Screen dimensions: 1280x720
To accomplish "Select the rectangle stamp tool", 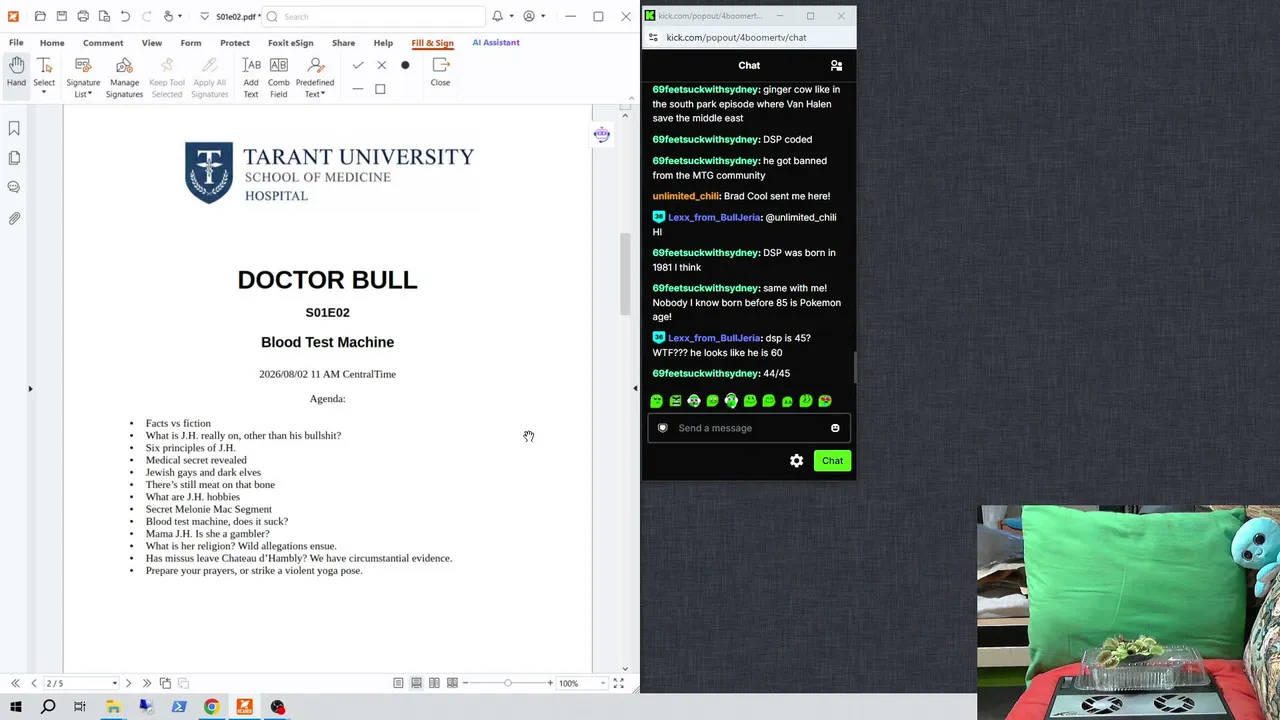I will pos(380,89).
